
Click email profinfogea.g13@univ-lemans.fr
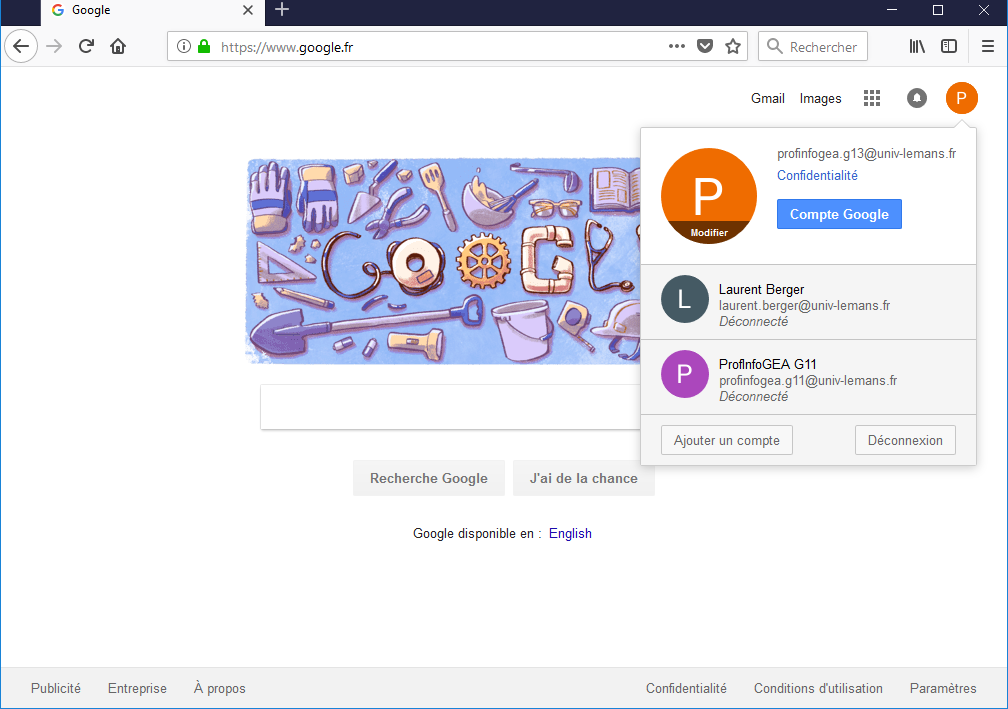pyautogui.click(x=866, y=154)
